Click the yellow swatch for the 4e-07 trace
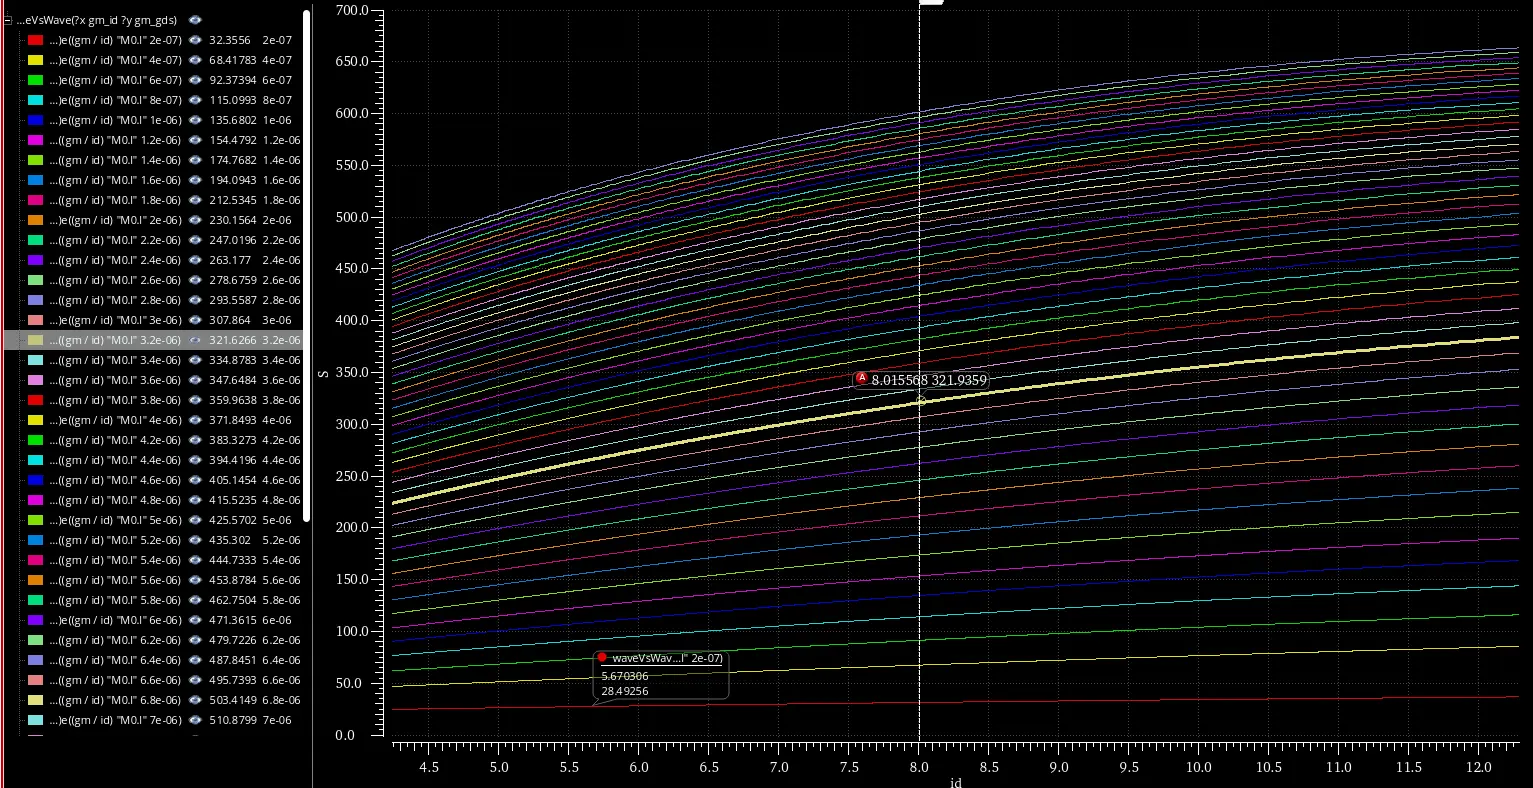 pyautogui.click(x=35, y=60)
